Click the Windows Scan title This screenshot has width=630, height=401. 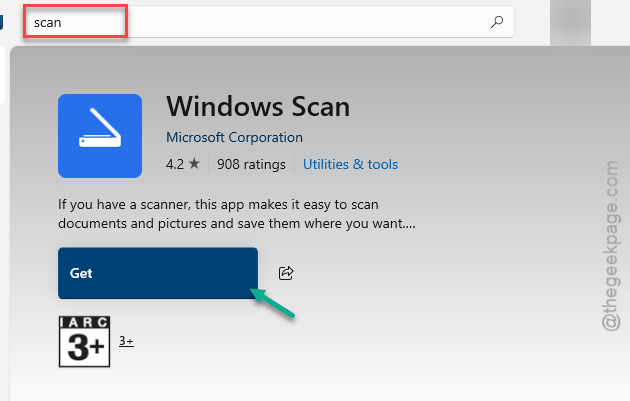click(258, 106)
